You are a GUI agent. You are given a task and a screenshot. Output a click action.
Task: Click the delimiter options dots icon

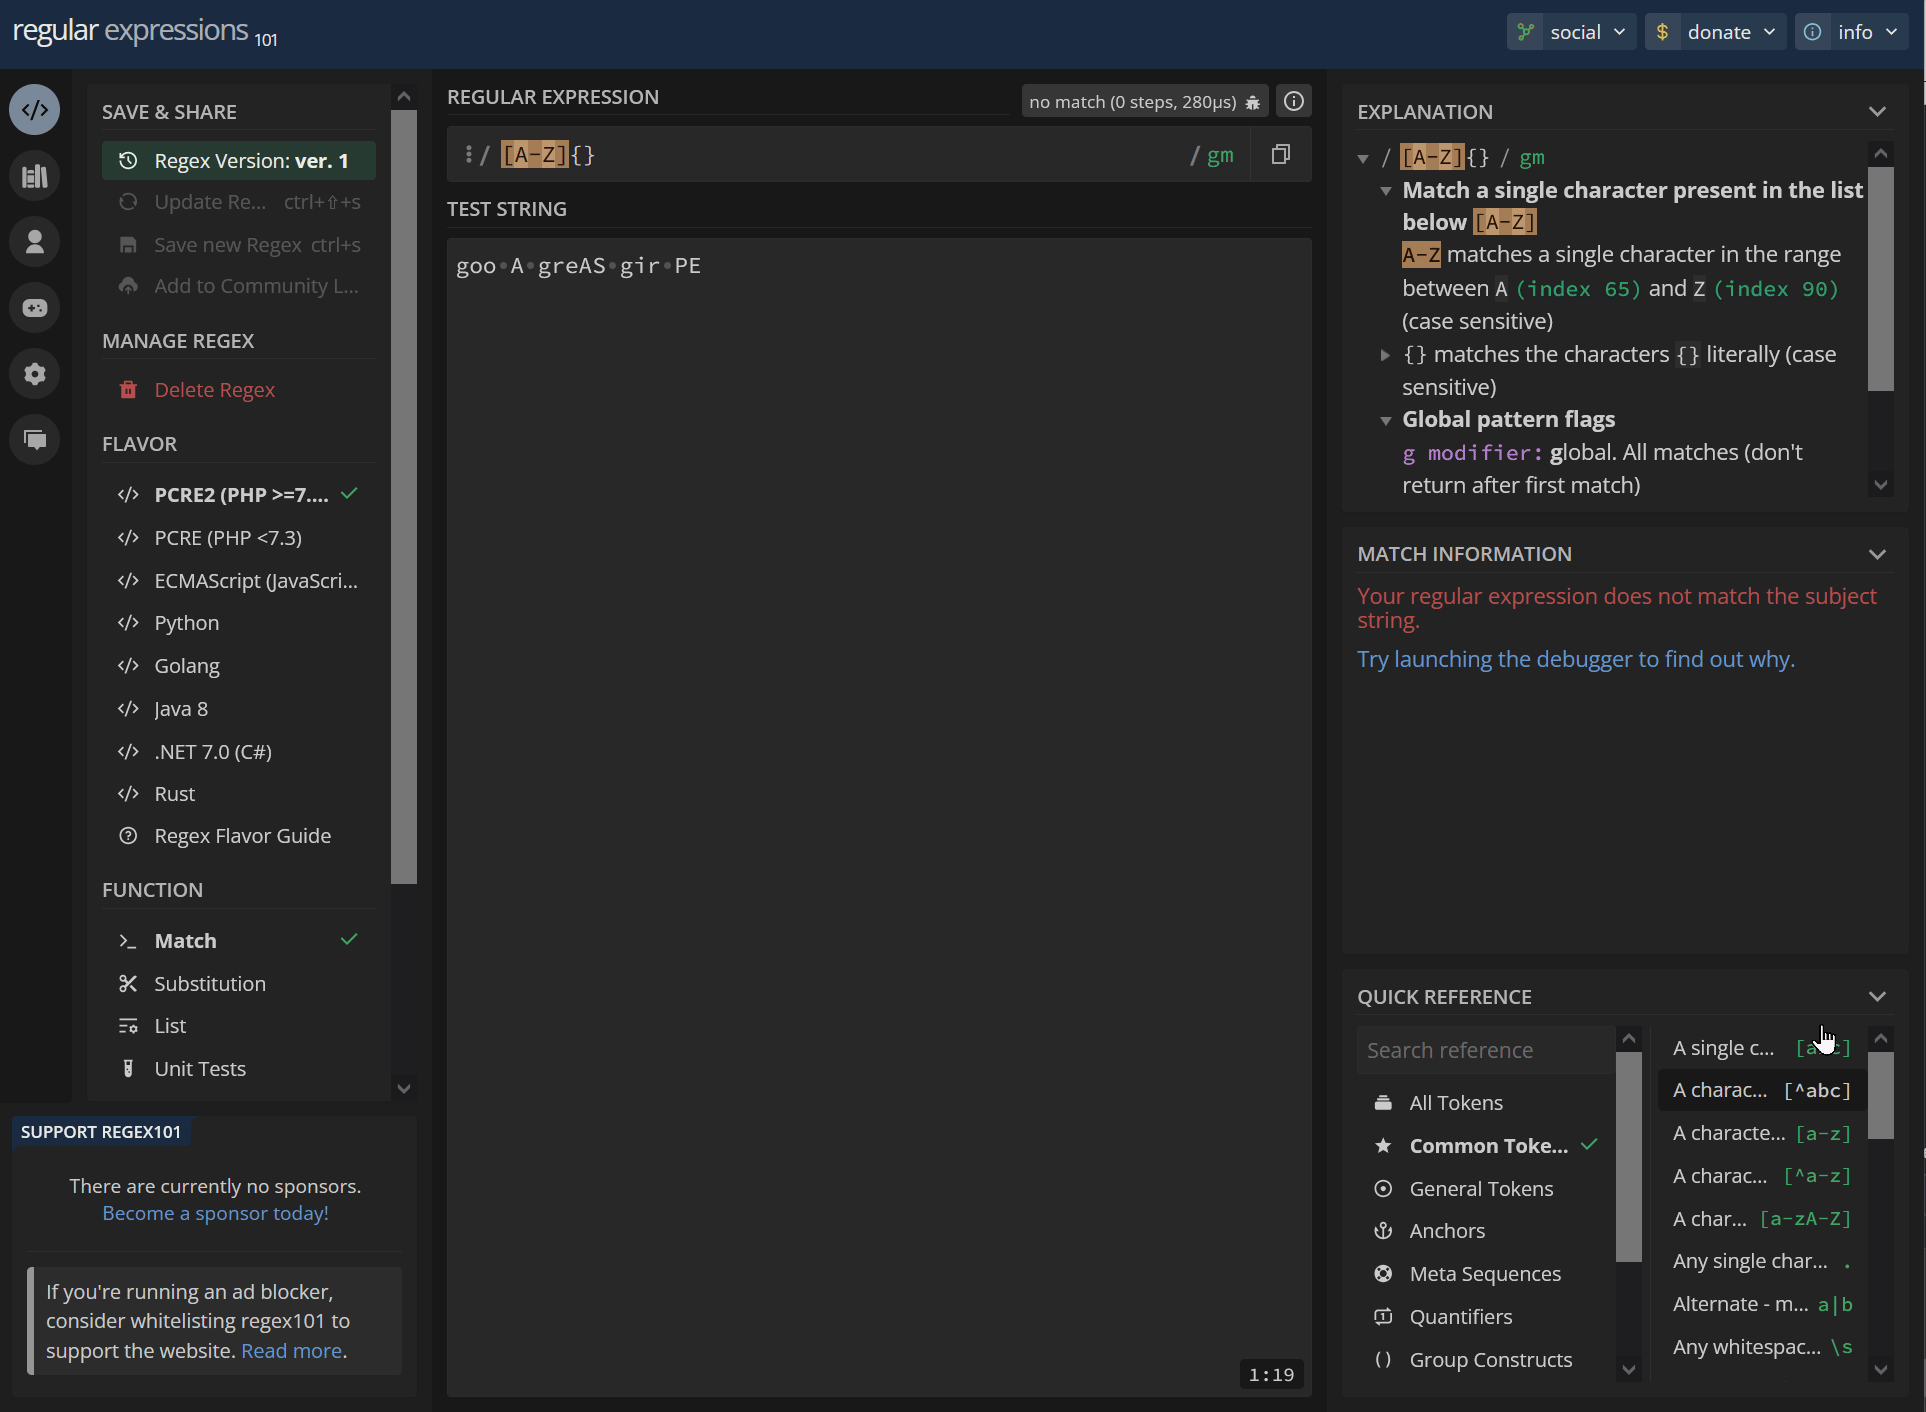point(468,154)
